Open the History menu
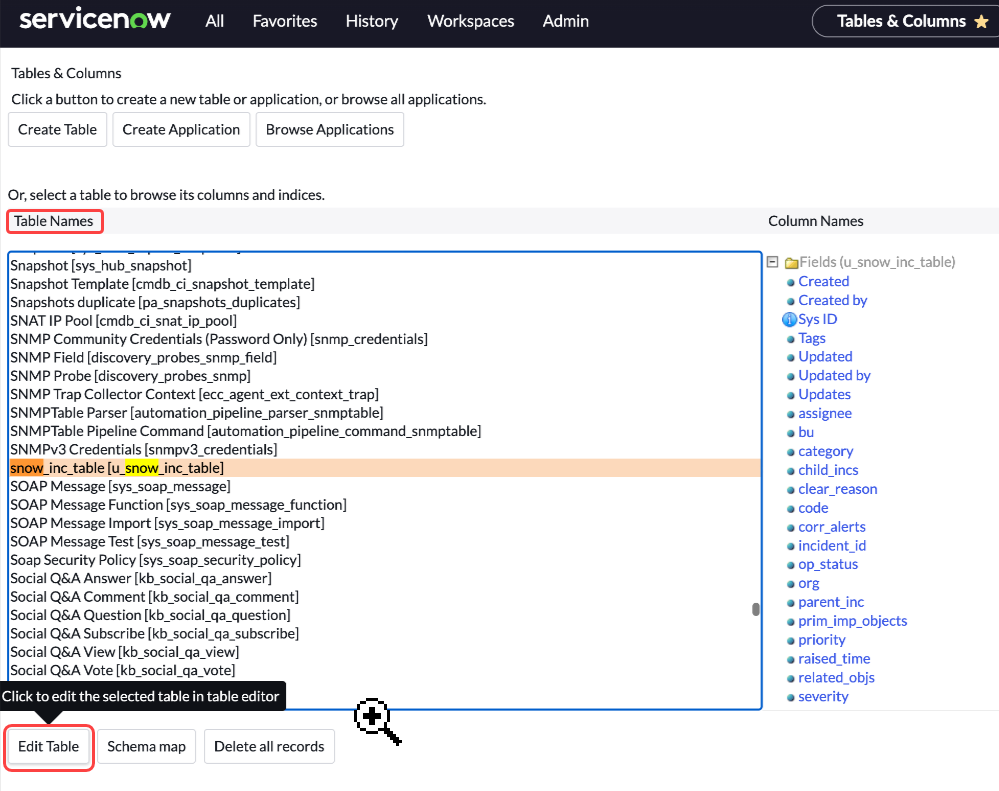999x791 pixels. (372, 21)
